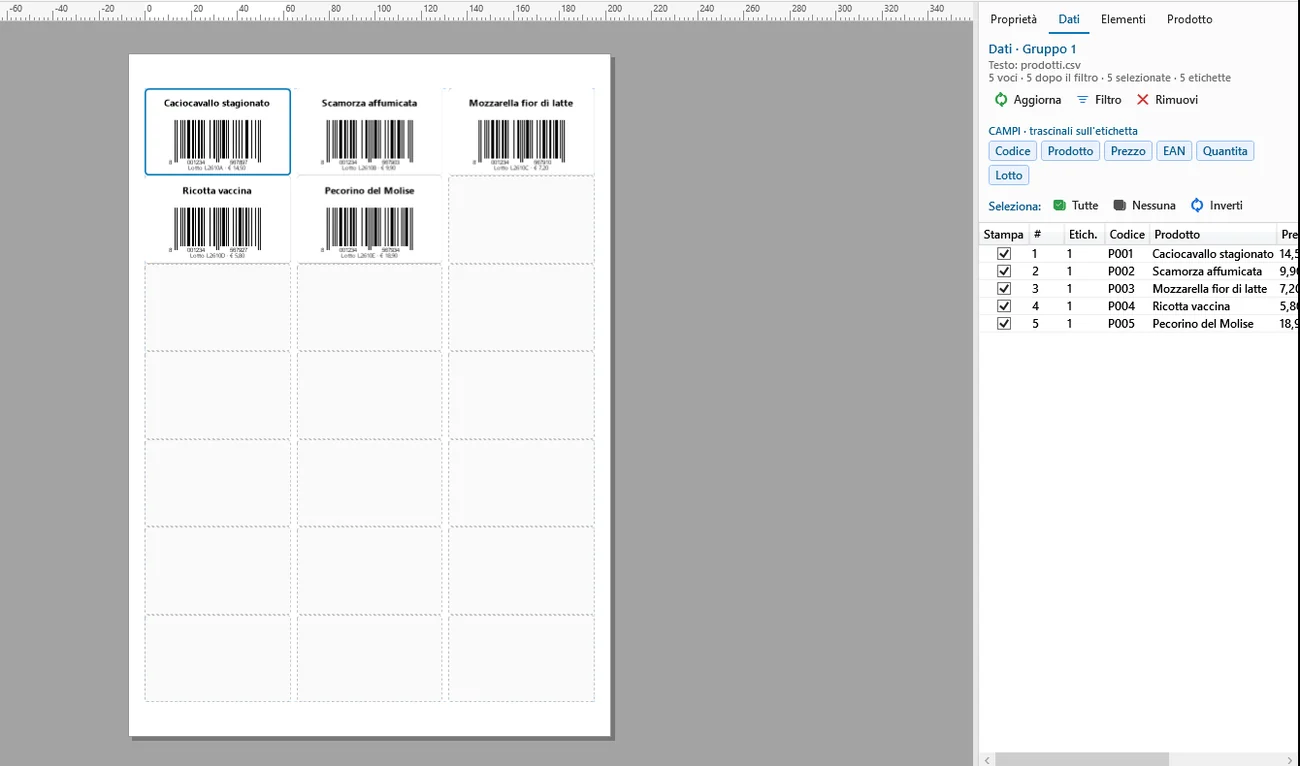Uncheck Stampa for Scamorza affumicata row
This screenshot has height=766, width=1300.
pyautogui.click(x=1004, y=271)
